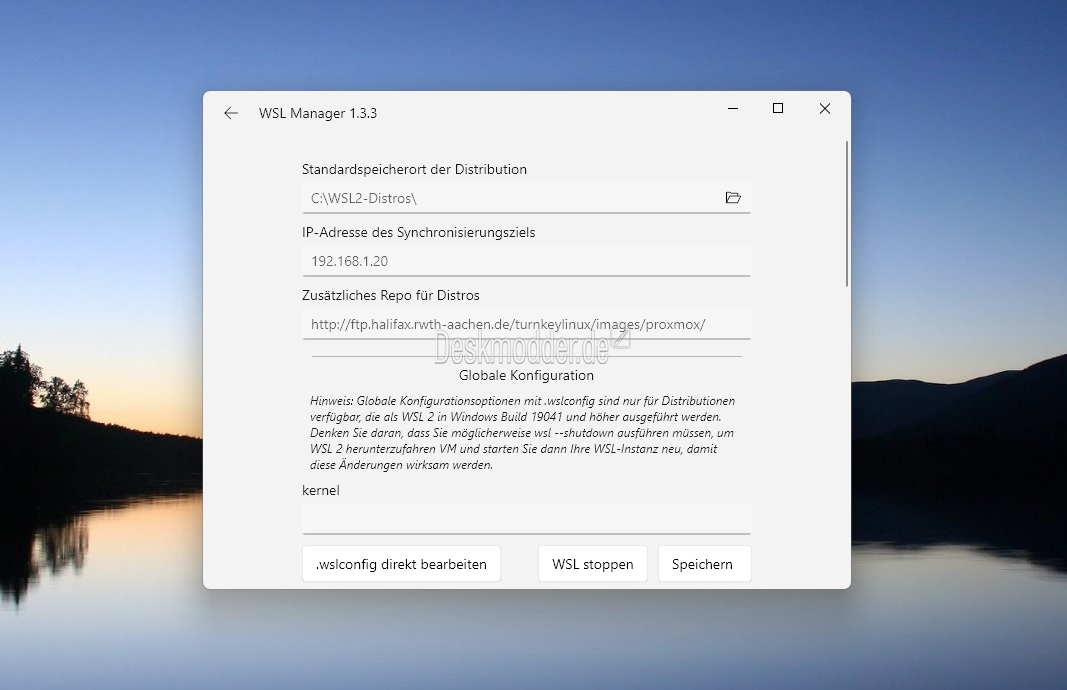Close the WSL Manager window
1067x690 pixels.
click(825, 108)
